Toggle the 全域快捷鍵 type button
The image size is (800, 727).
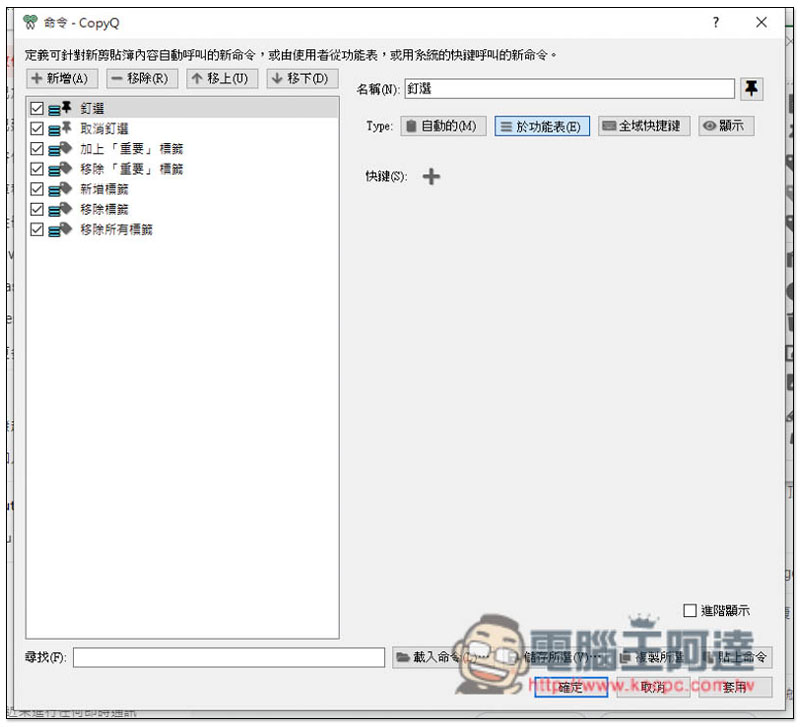pos(644,126)
